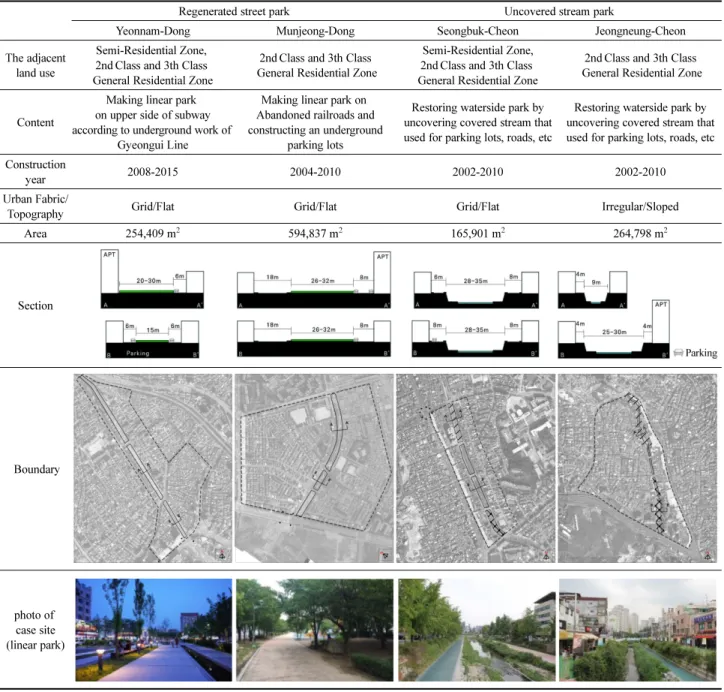
Task: Select Munjeong-Dong 'Grid/Flat' cell
Action: point(315,206)
